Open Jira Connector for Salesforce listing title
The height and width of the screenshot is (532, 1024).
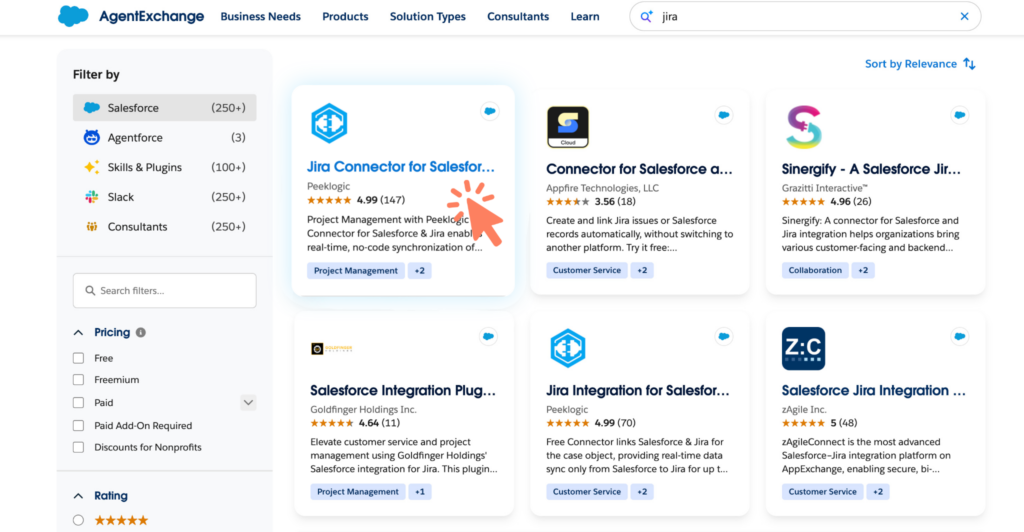pos(401,166)
